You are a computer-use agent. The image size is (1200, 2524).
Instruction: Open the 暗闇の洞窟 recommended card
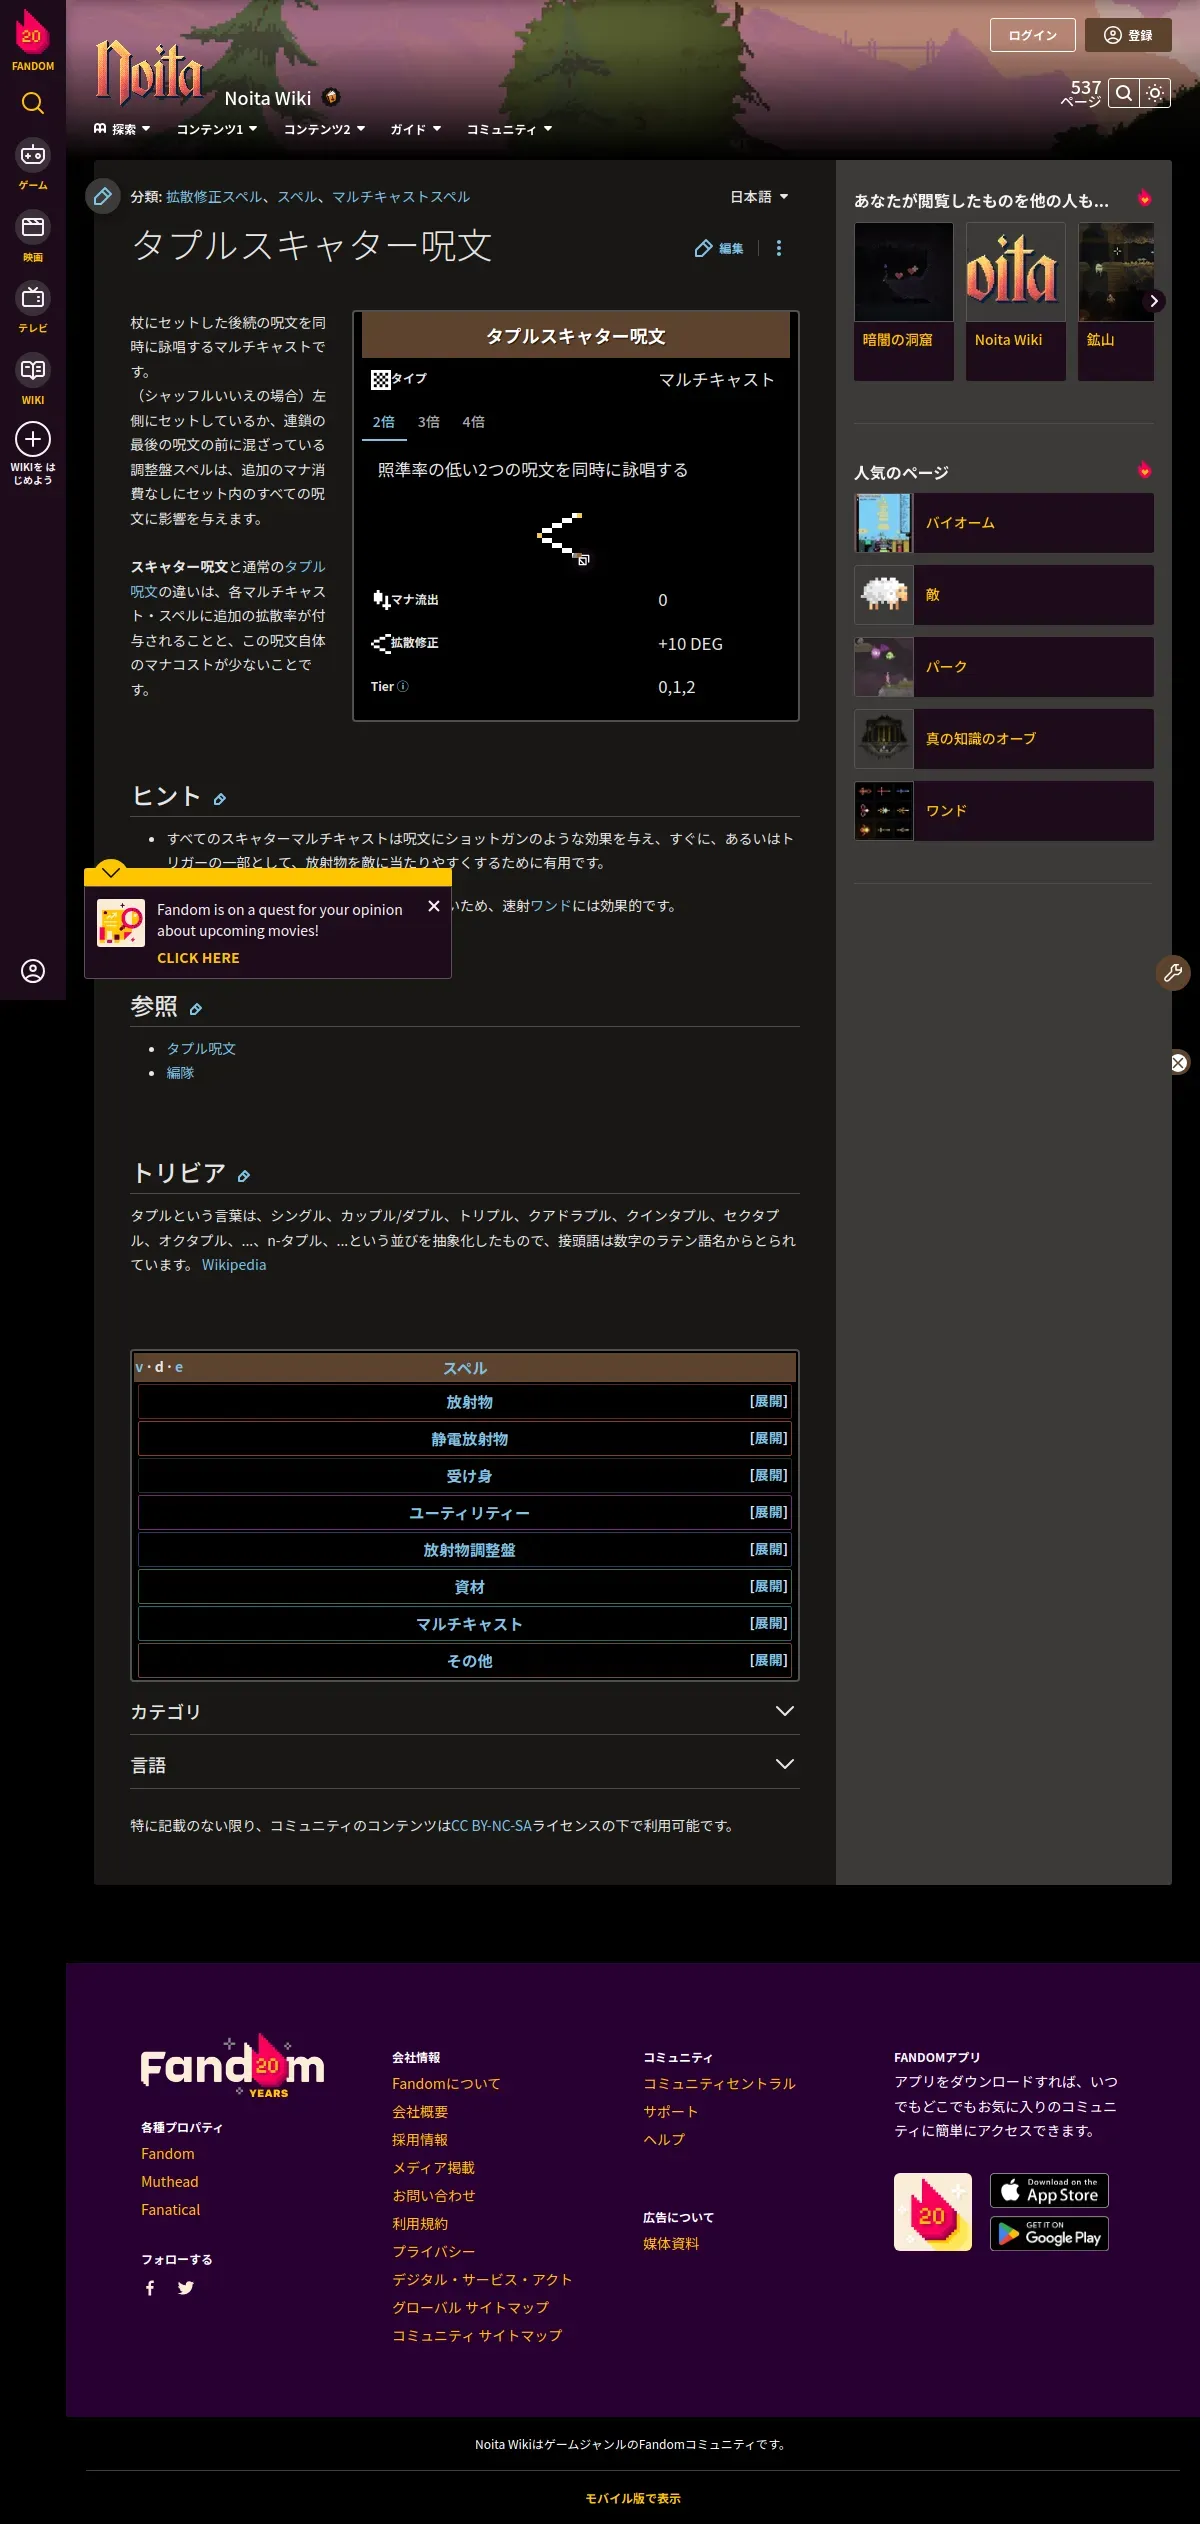pyautogui.click(x=904, y=301)
